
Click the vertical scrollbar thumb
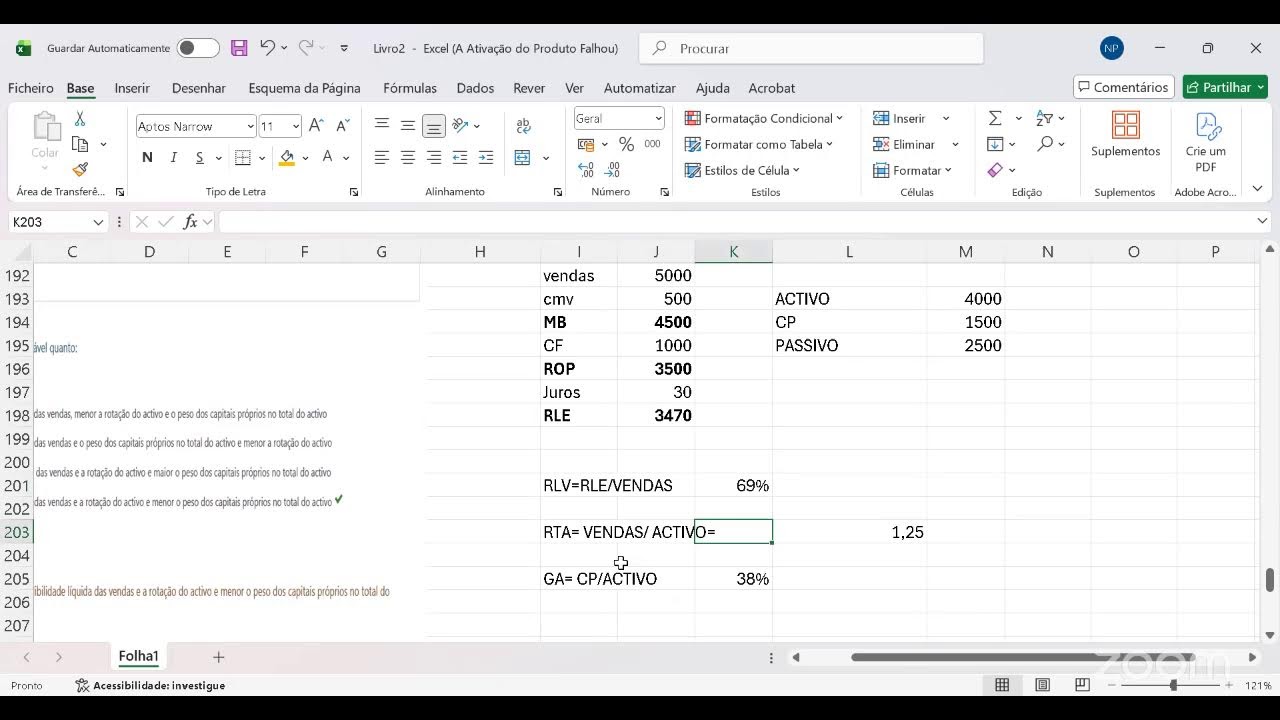pos(1270,580)
